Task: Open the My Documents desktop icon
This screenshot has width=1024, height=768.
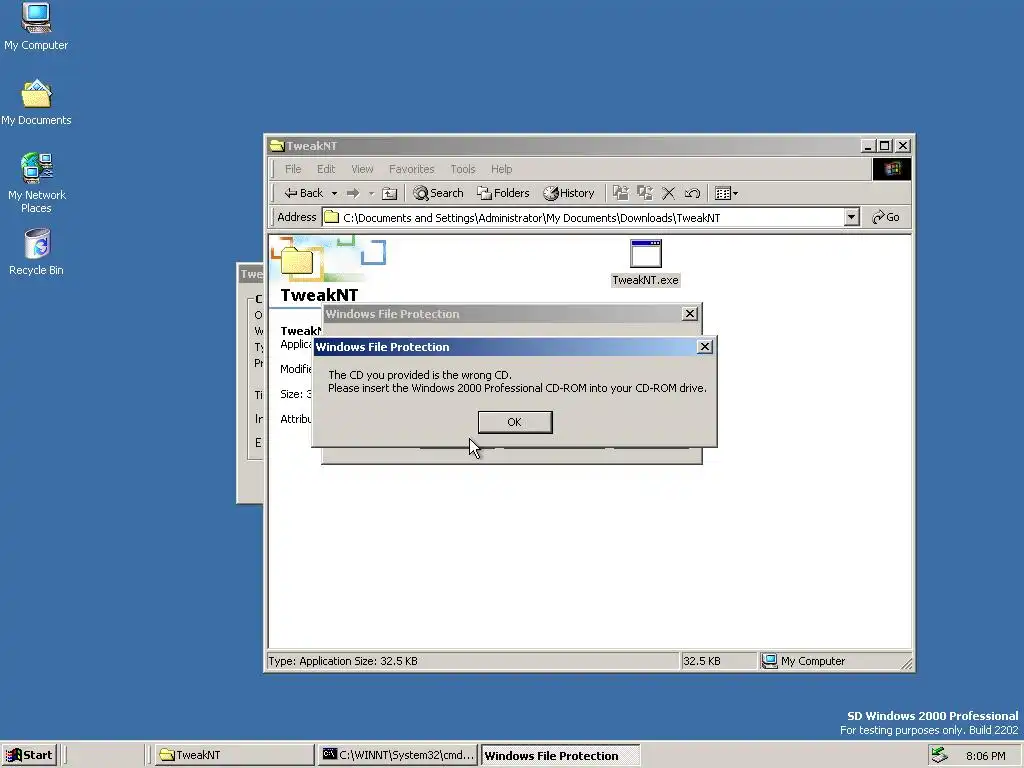Action: coord(36,103)
